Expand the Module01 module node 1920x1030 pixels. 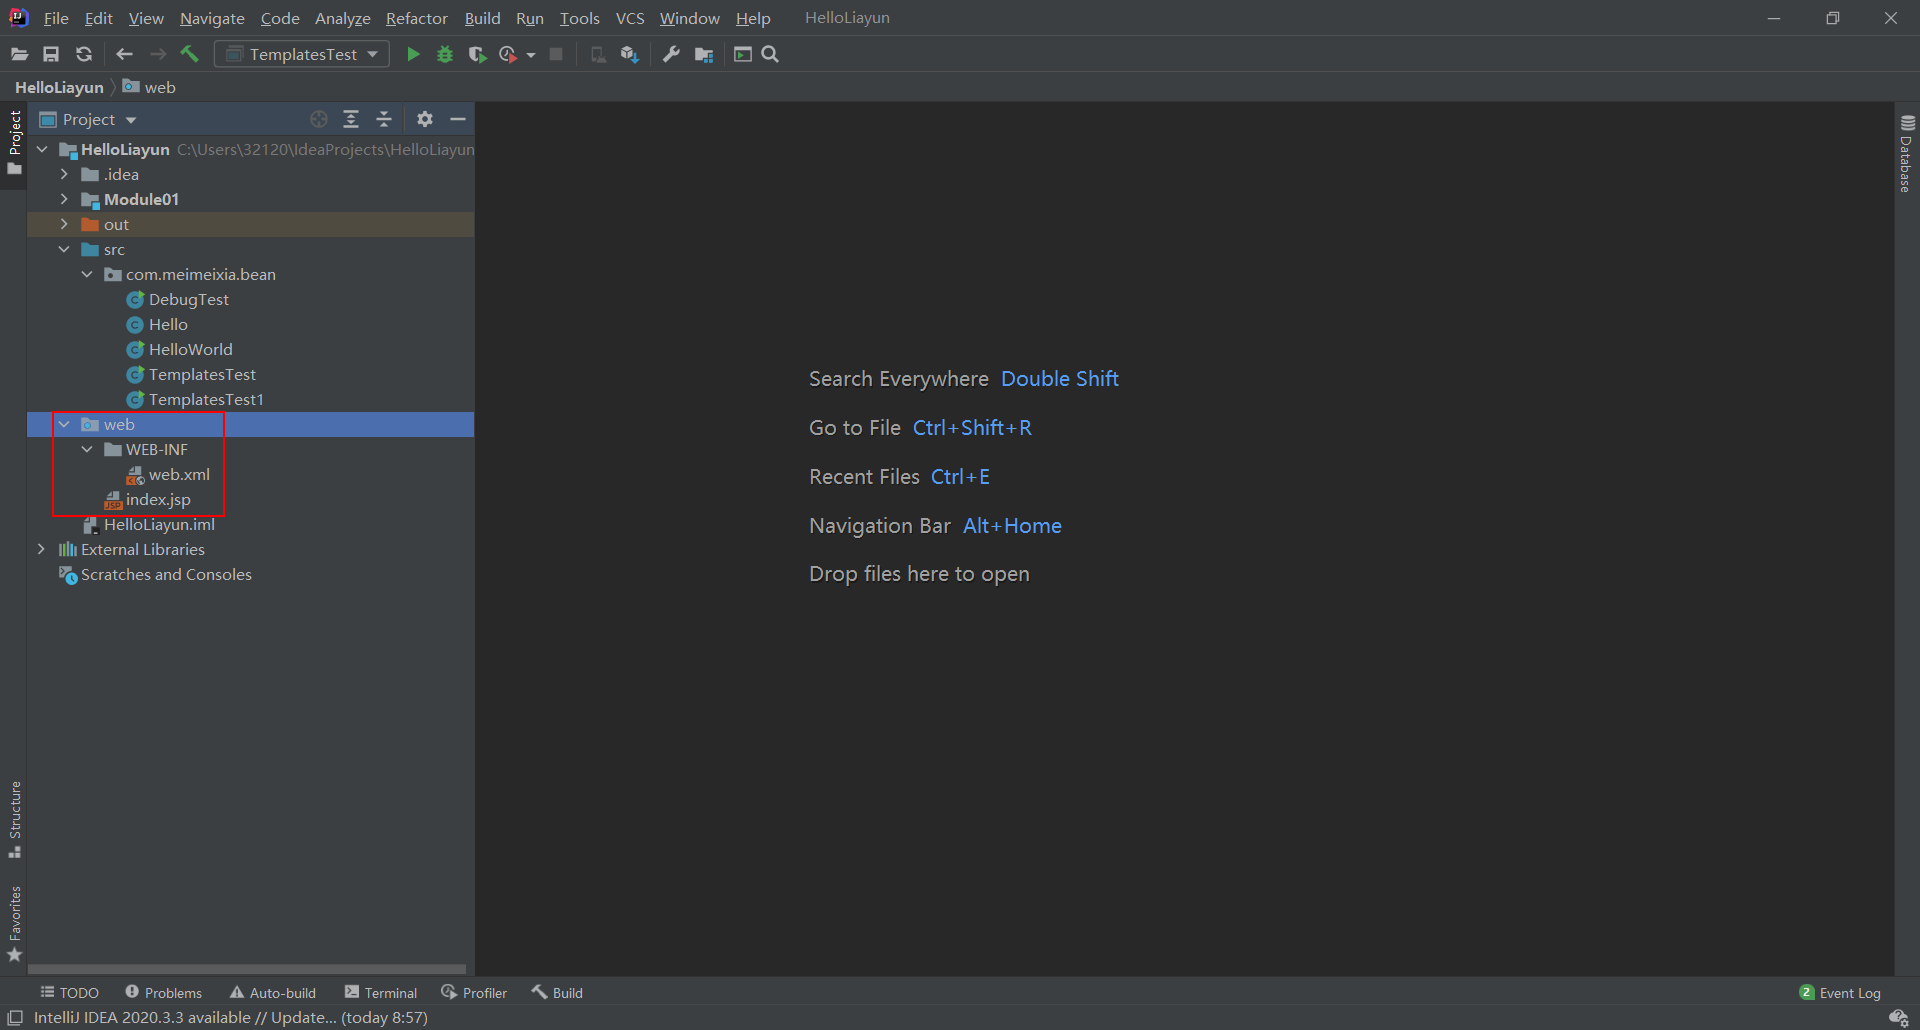(x=64, y=199)
